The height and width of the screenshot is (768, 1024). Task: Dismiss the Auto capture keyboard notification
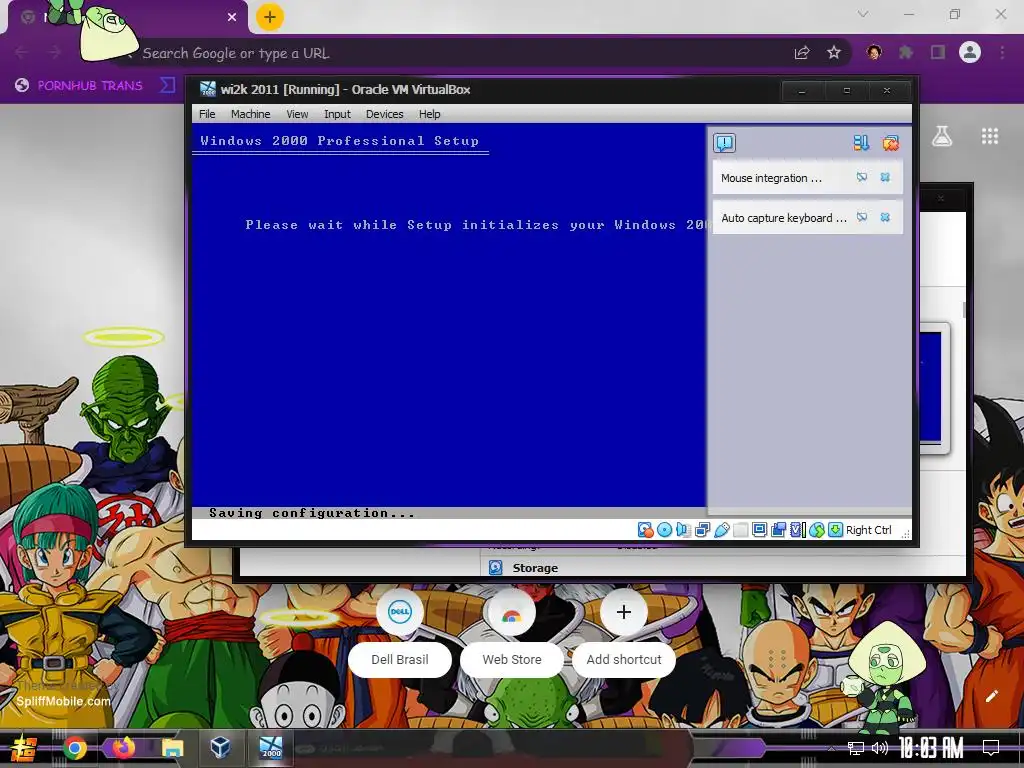click(886, 217)
